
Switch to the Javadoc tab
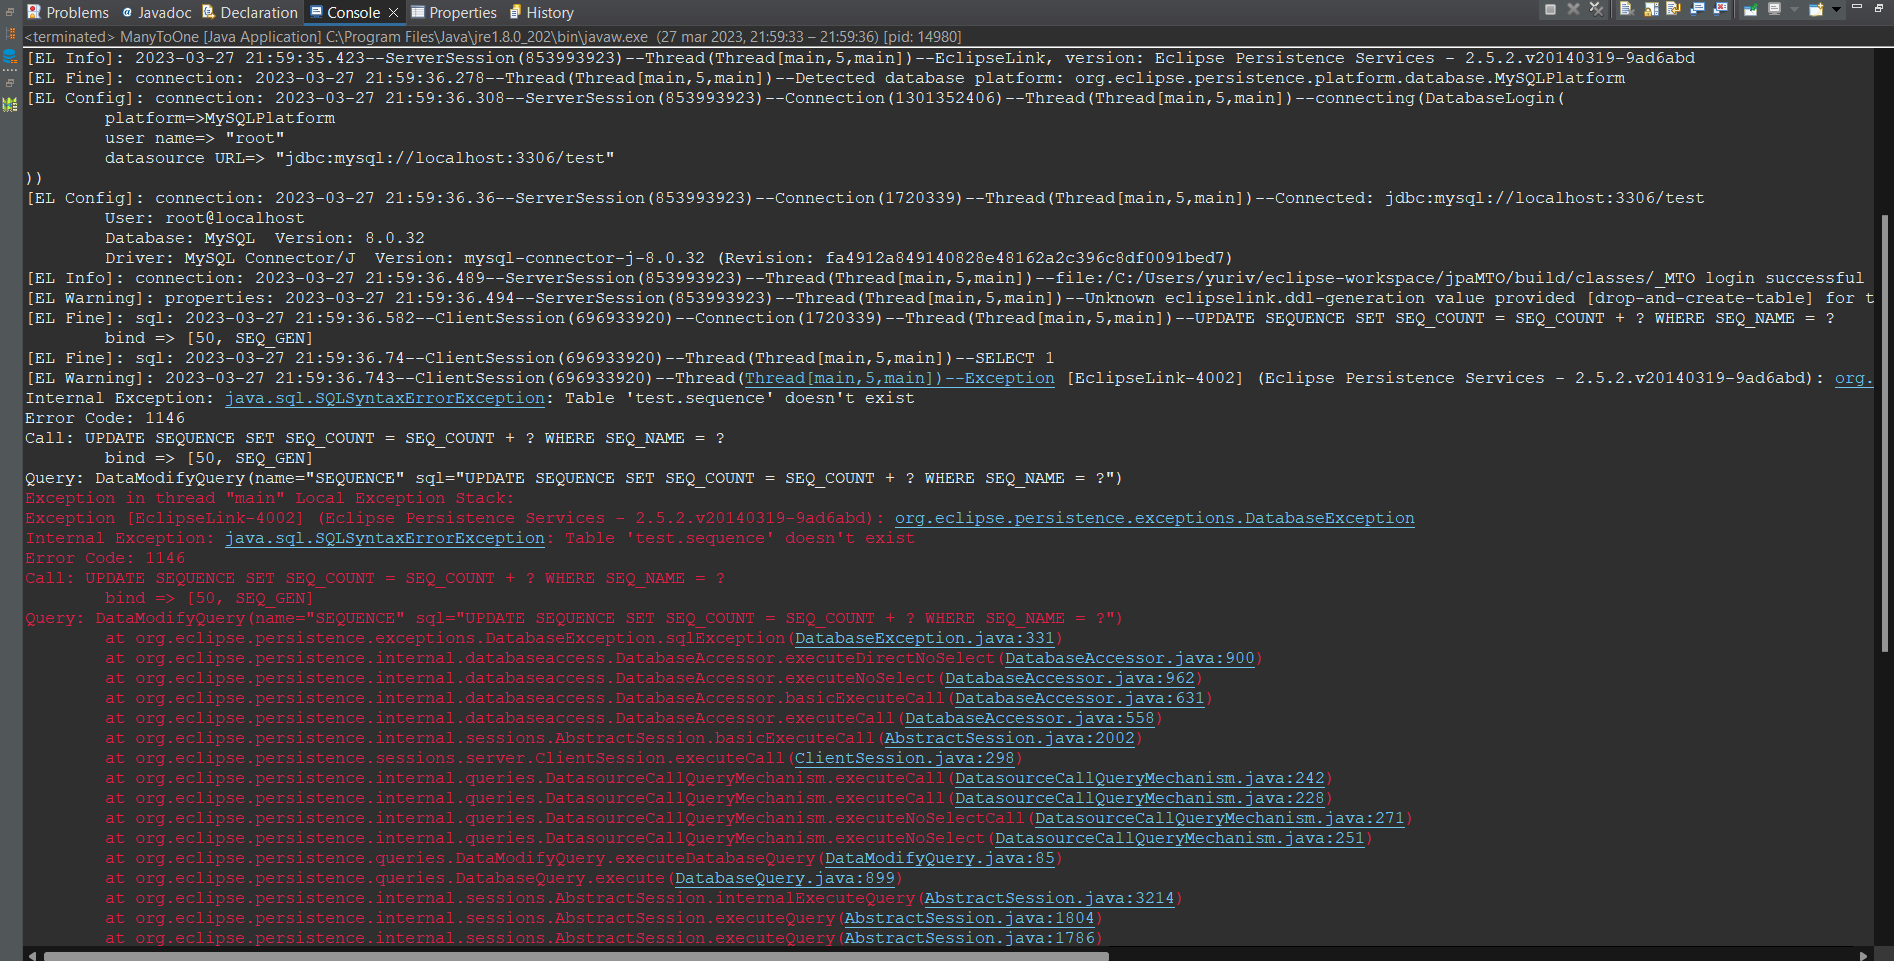[156, 12]
